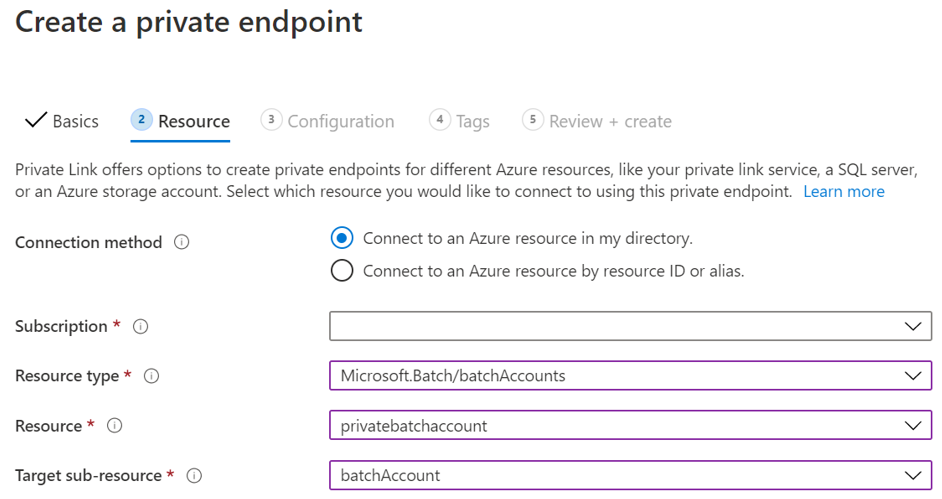Viewport: 942px width, 499px height.
Task: Switch to the Configuration tab
Action: pos(341,122)
